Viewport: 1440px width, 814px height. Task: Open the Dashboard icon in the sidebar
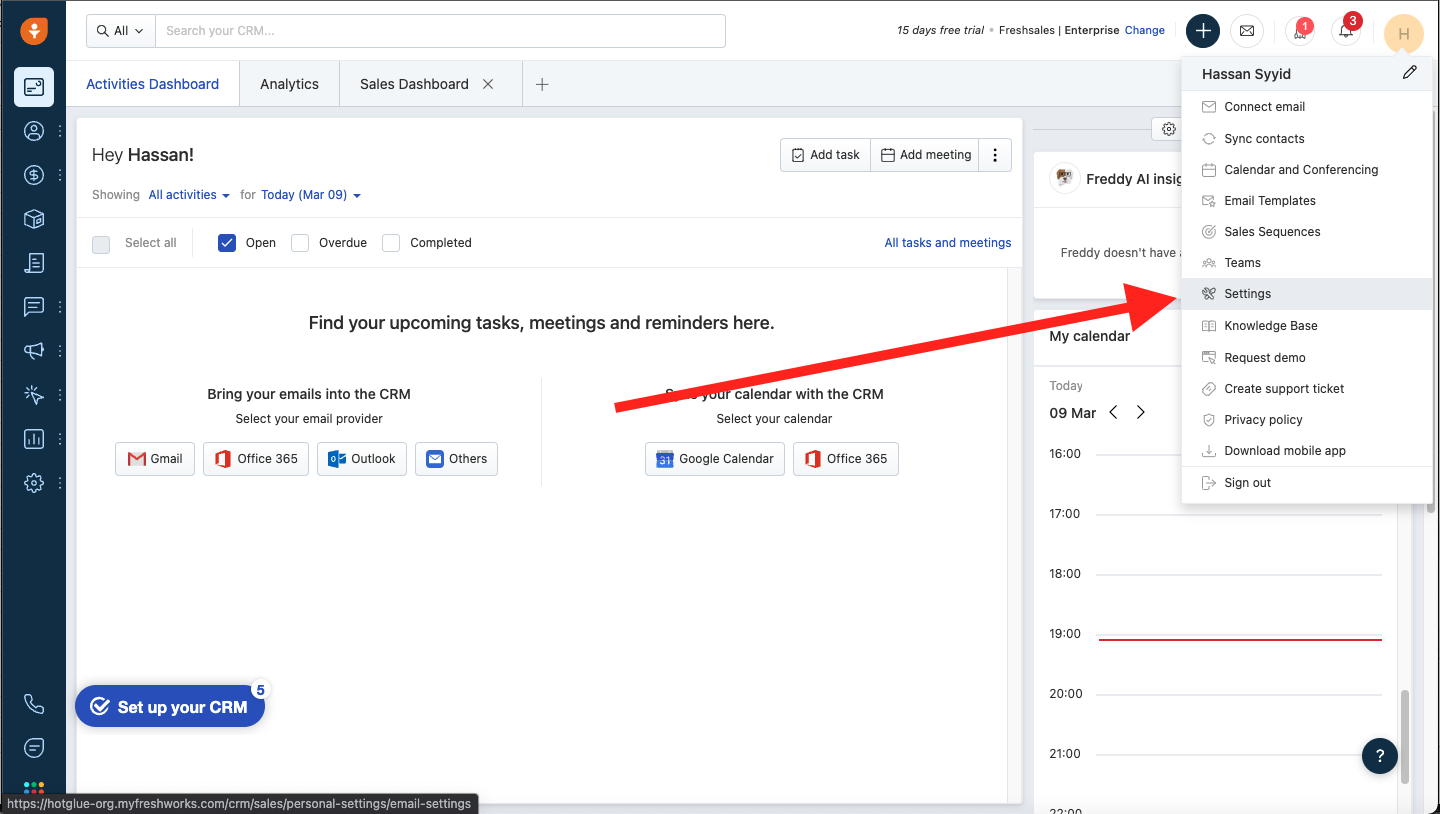(x=34, y=87)
